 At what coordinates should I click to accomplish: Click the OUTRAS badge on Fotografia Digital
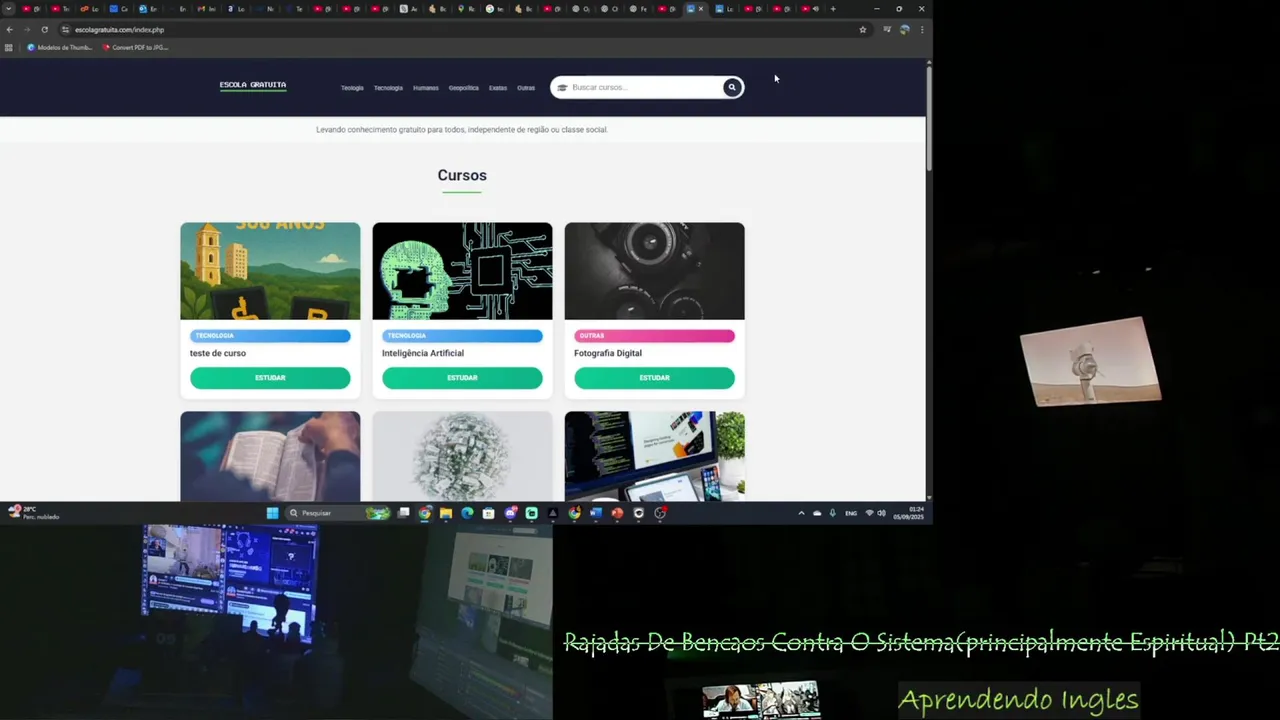tap(654, 336)
